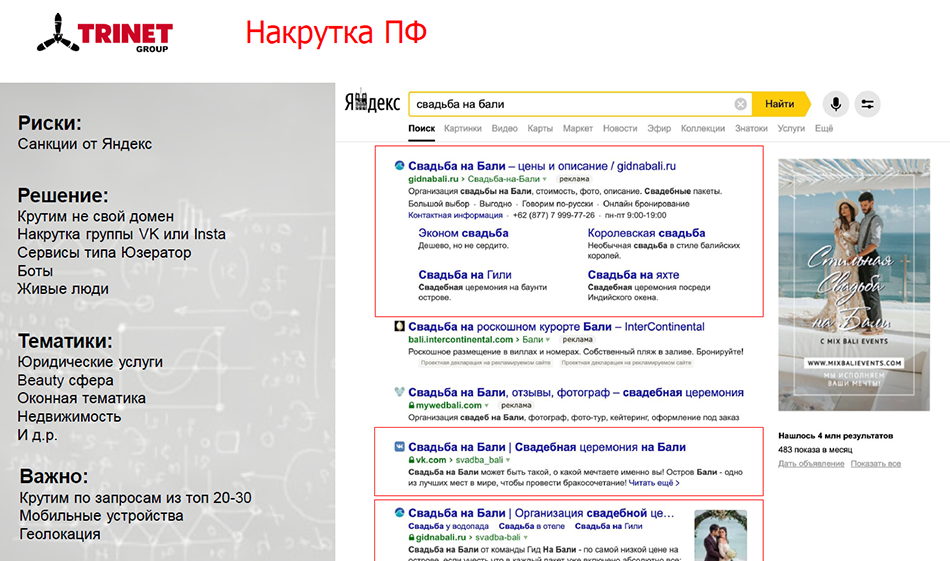This screenshot has height=561, width=950.
Task: Click the gidnabali.ru ad favicon in first result
Action: (x=399, y=165)
